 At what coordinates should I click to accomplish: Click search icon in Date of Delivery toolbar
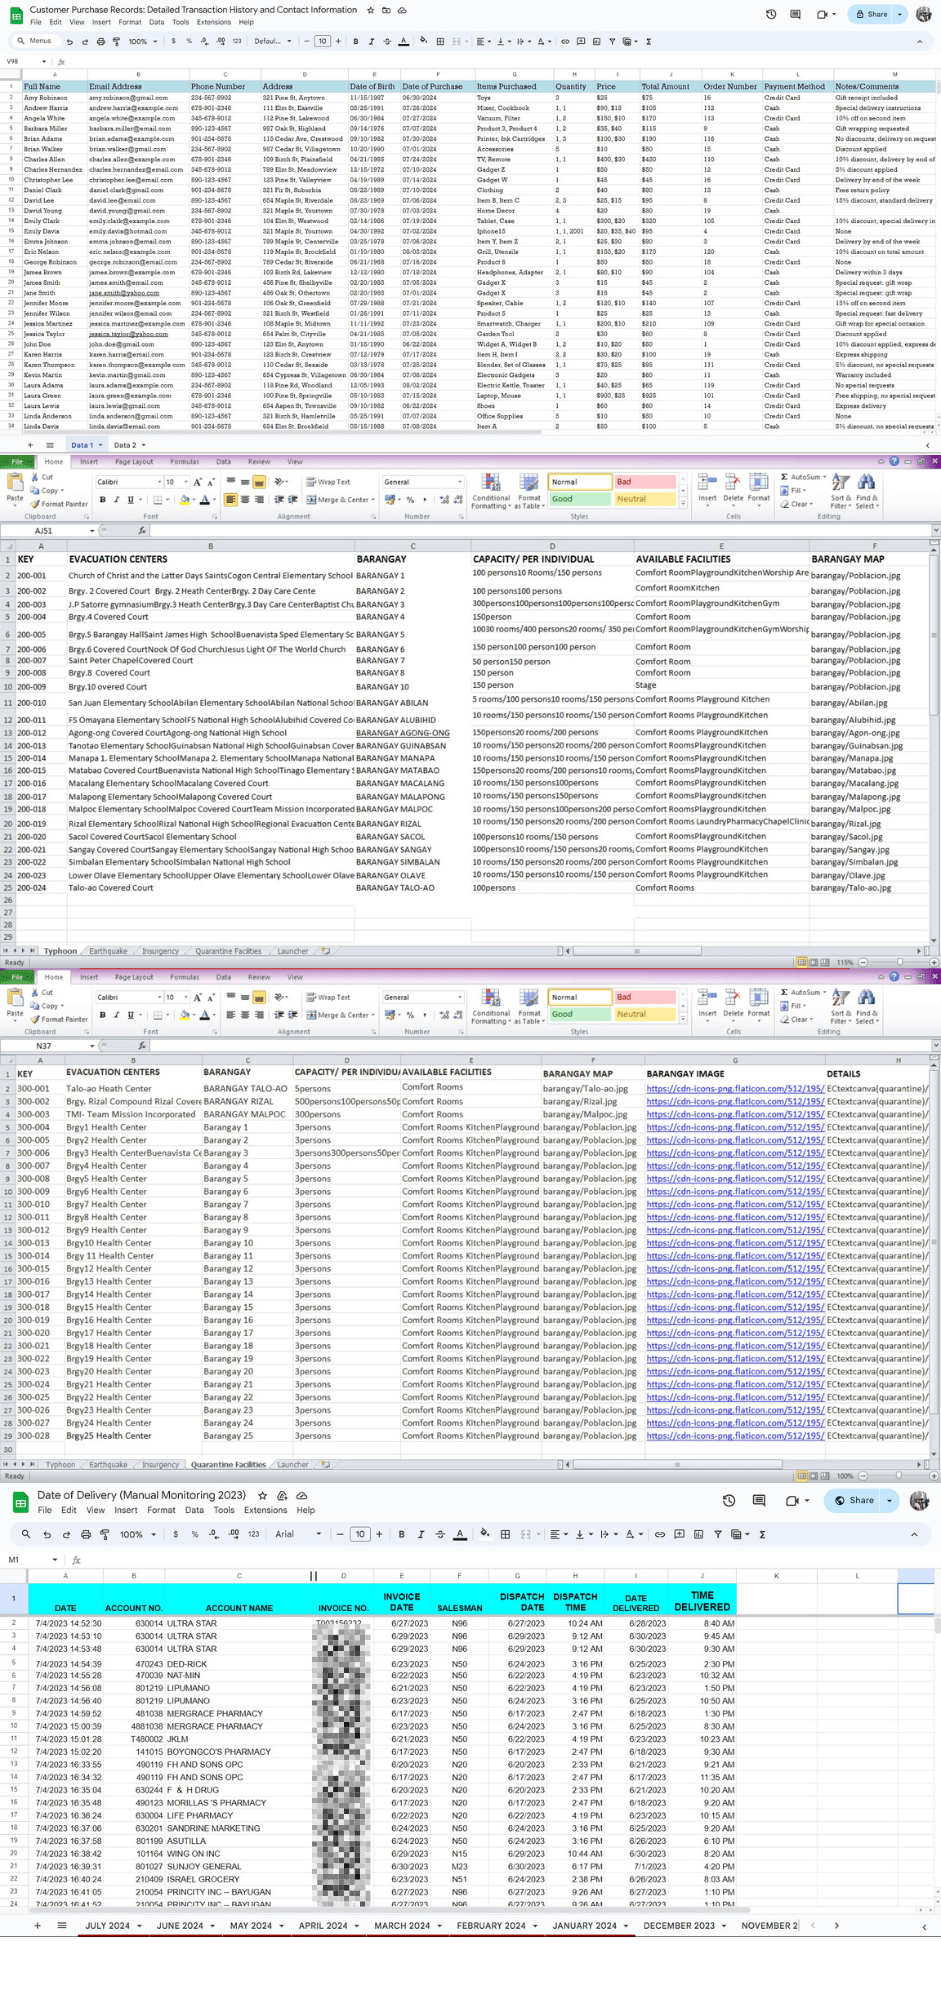[x=26, y=1534]
